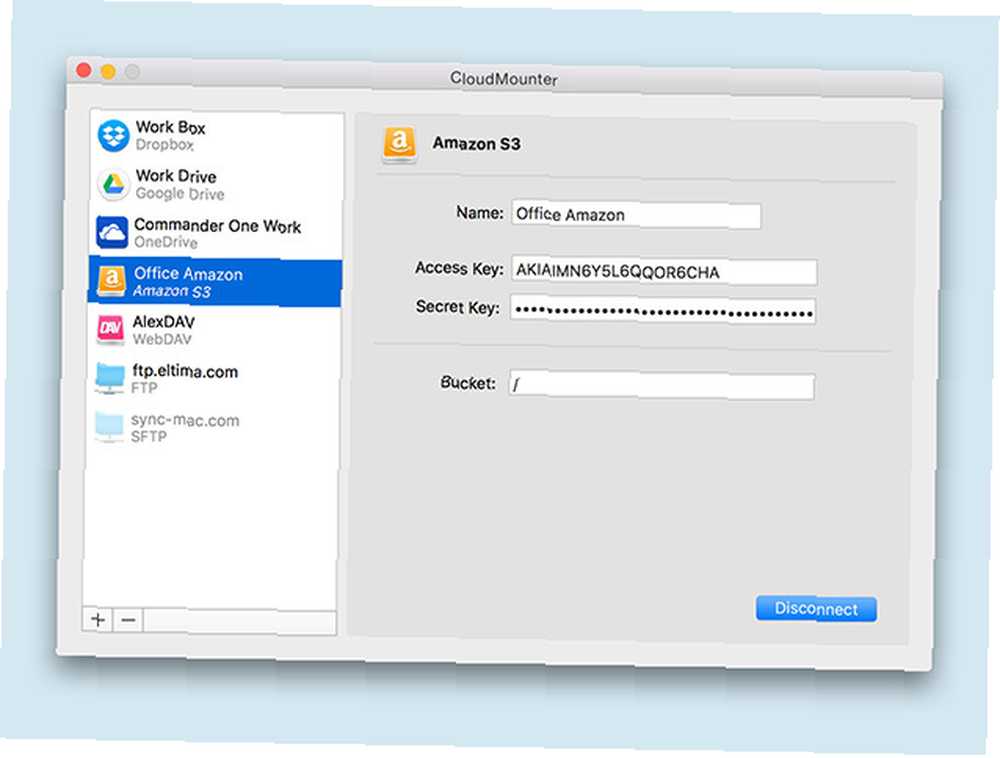Click the 'OneDrive' subtitle text

(166, 242)
